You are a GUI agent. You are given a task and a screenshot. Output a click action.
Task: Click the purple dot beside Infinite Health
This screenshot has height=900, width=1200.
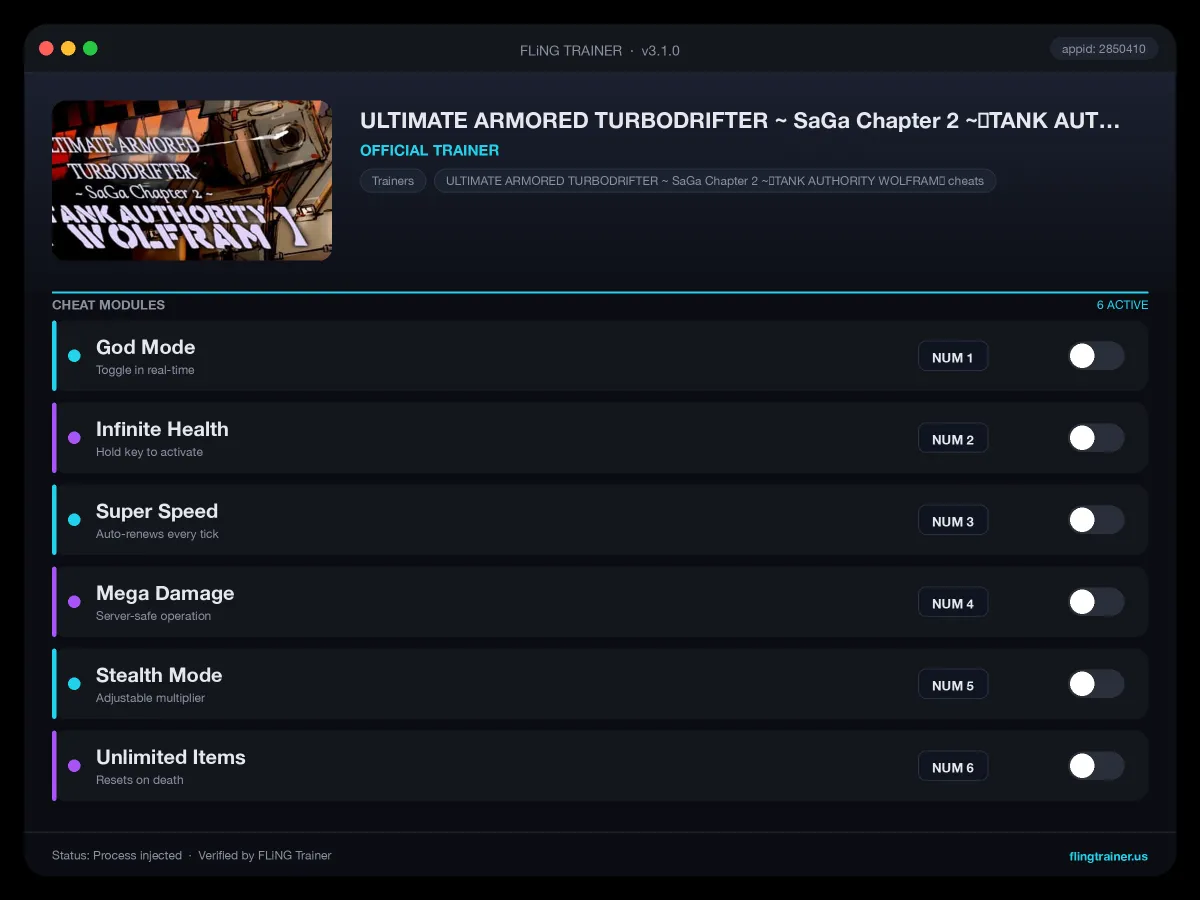(74, 438)
